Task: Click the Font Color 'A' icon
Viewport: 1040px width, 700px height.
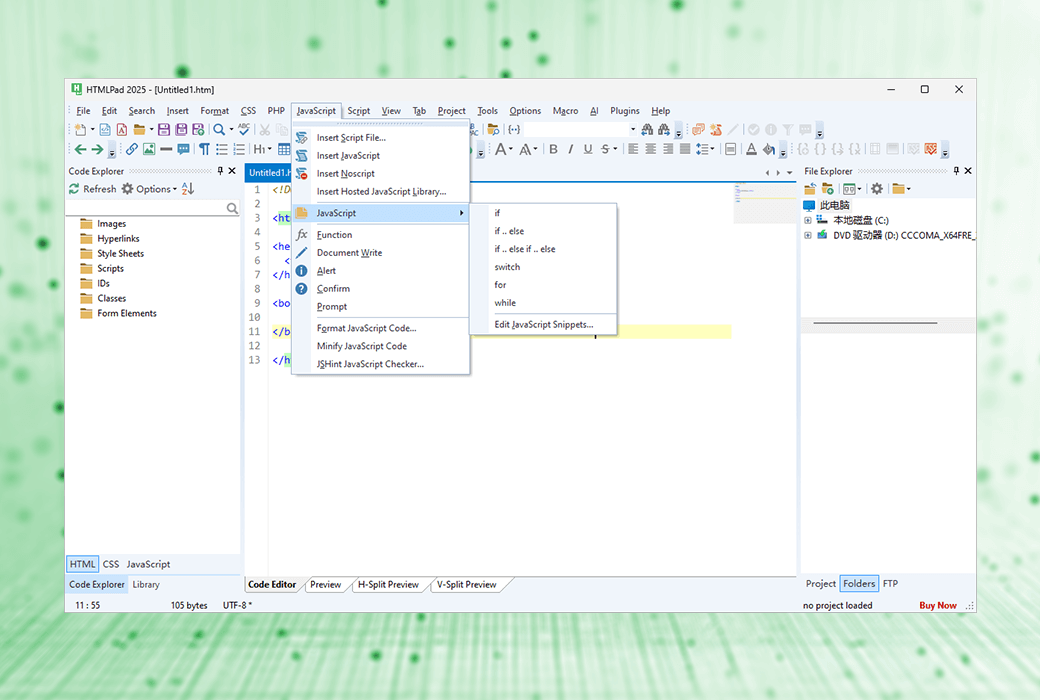Action: coord(751,149)
